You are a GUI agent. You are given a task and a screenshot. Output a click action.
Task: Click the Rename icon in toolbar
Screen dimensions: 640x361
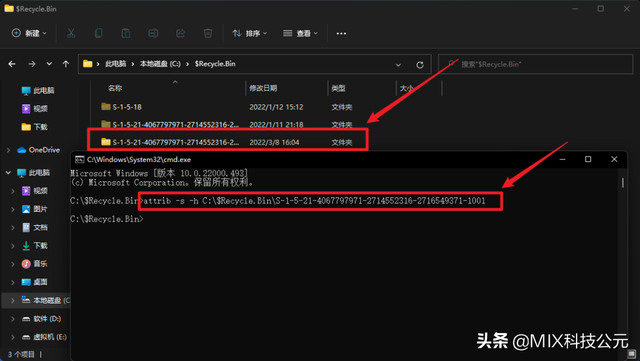pos(153,33)
